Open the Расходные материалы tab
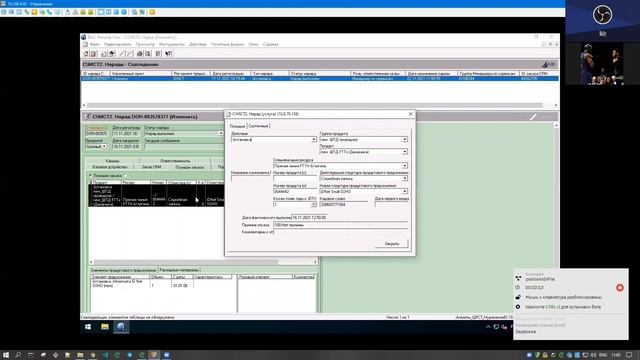Viewport: 640px width, 360px height. tap(179, 270)
